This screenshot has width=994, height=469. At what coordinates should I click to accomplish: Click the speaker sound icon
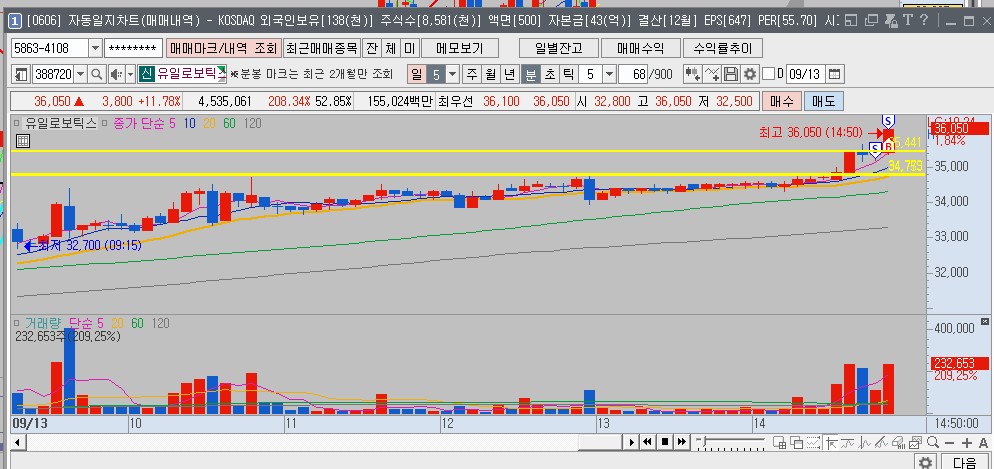click(116, 74)
